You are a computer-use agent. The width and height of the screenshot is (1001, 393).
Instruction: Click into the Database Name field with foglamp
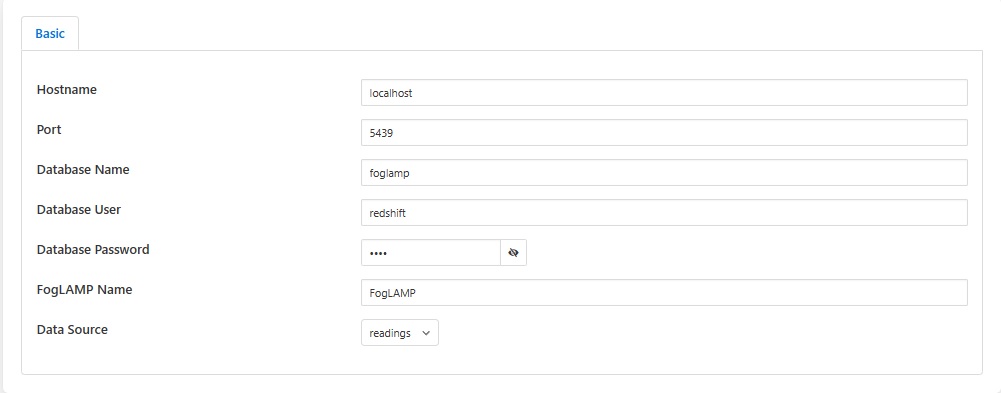(x=664, y=173)
